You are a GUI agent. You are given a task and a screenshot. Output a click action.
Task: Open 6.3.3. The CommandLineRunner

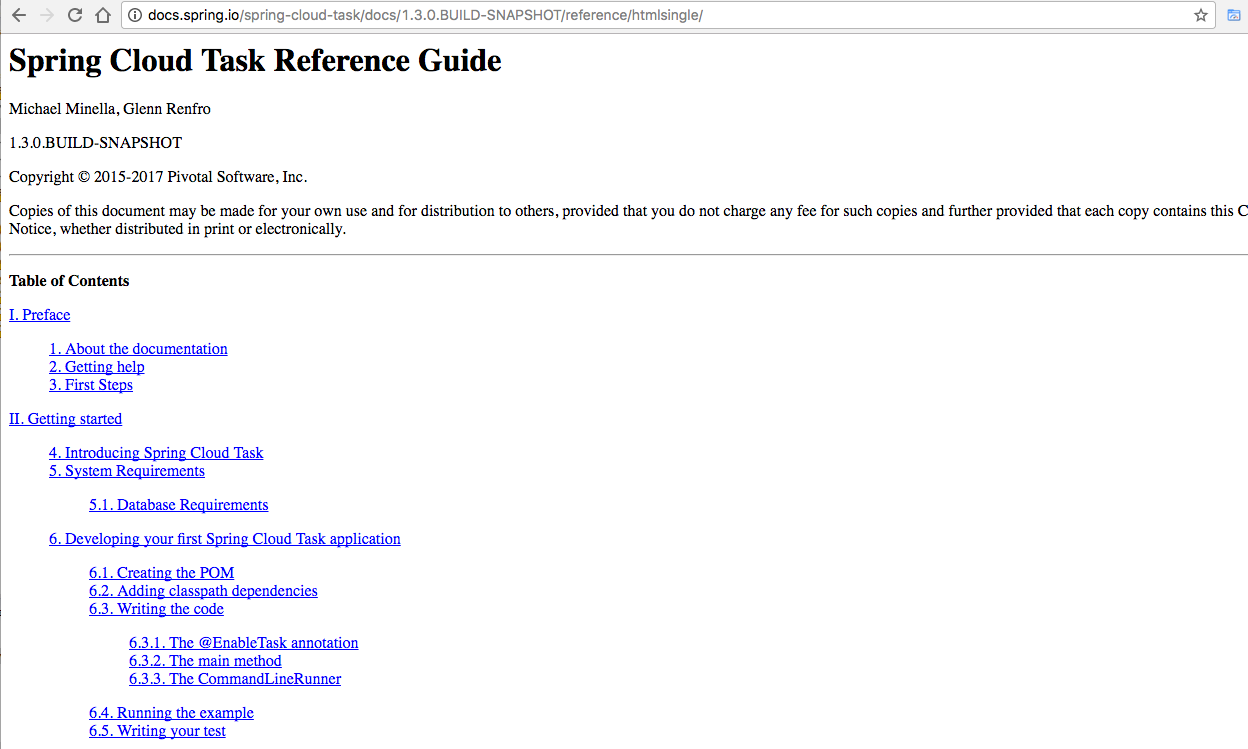click(235, 679)
